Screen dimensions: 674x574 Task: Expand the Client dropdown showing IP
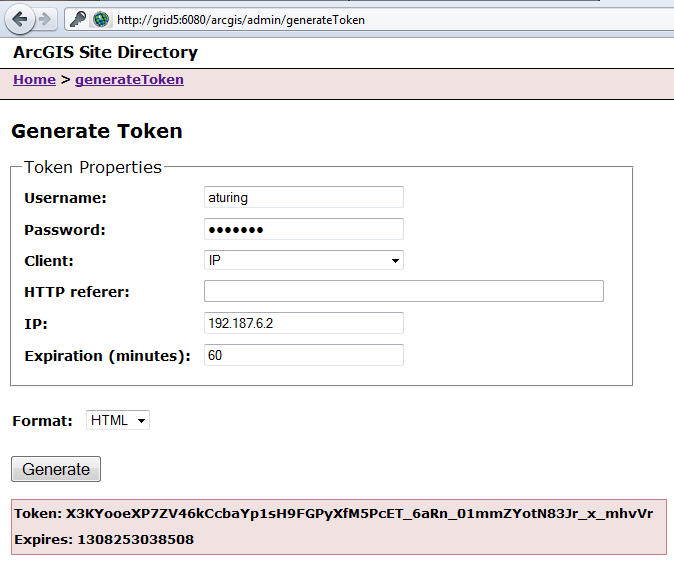[x=303, y=261]
